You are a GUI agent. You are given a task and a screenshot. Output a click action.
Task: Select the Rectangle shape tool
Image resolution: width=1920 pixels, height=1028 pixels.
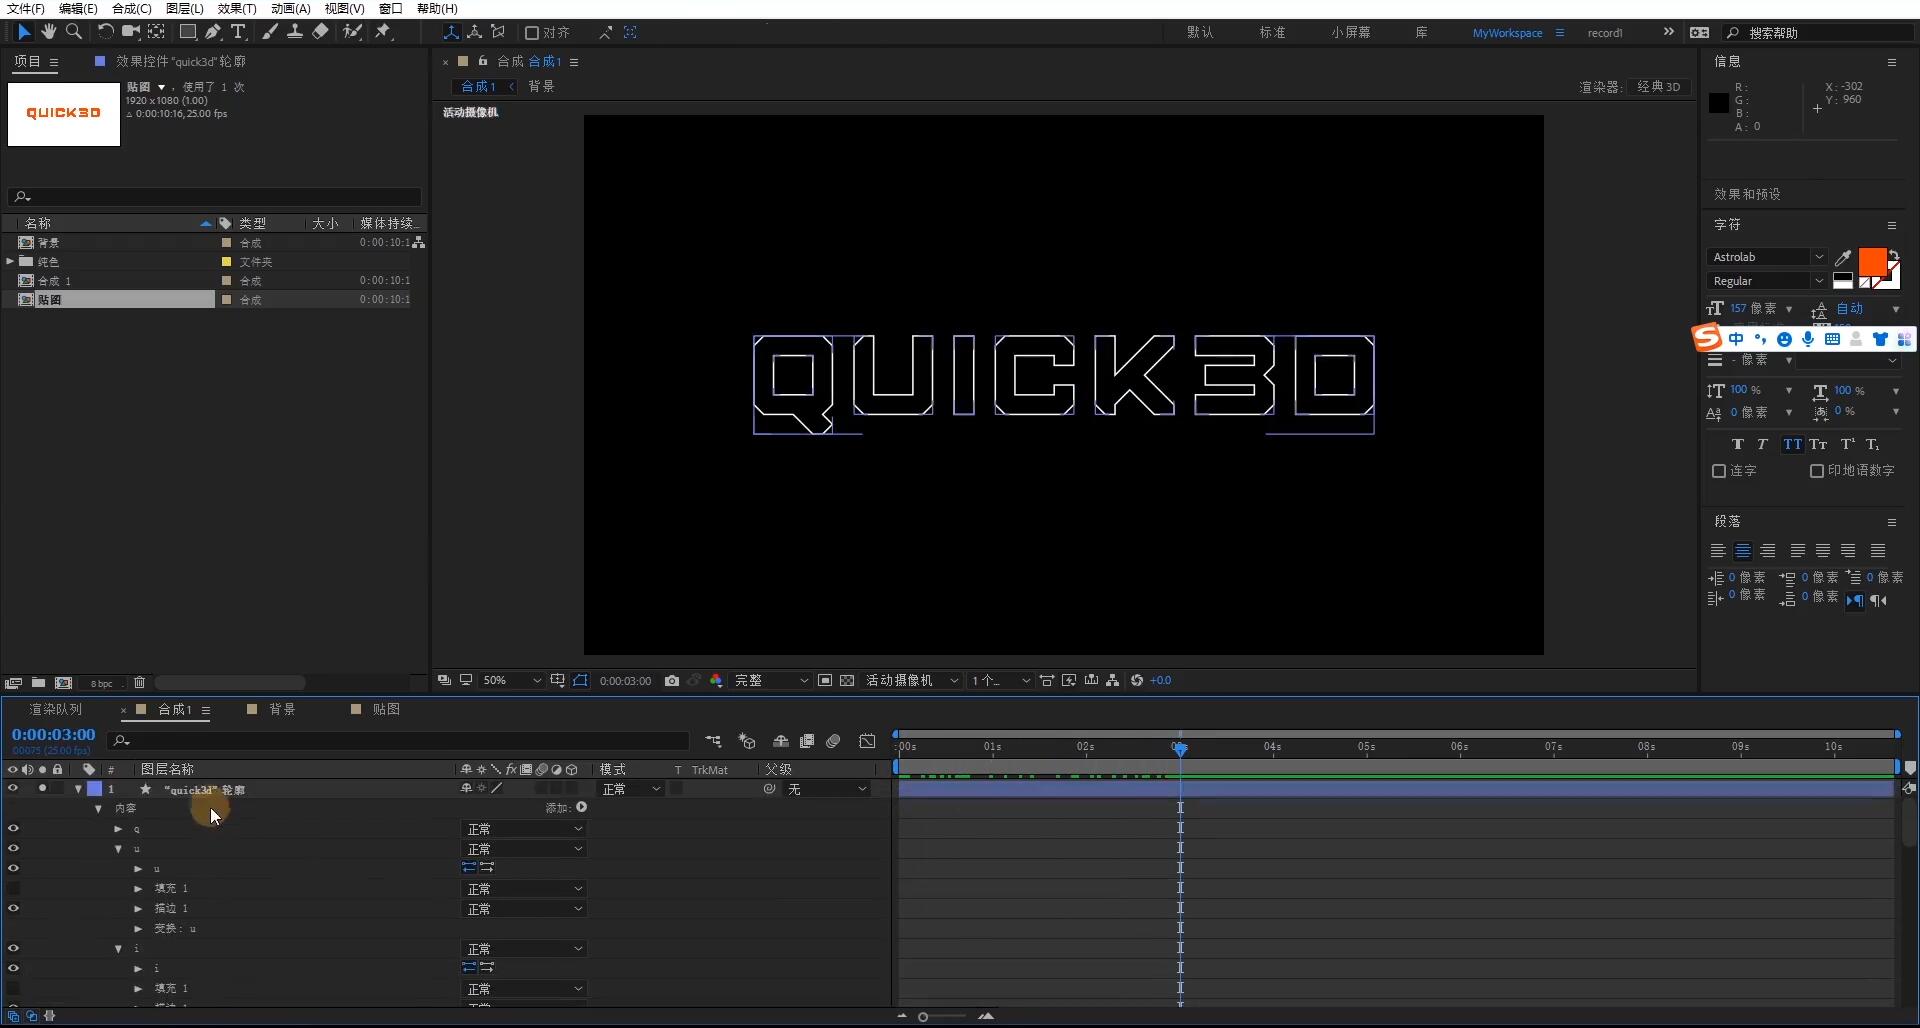click(187, 32)
